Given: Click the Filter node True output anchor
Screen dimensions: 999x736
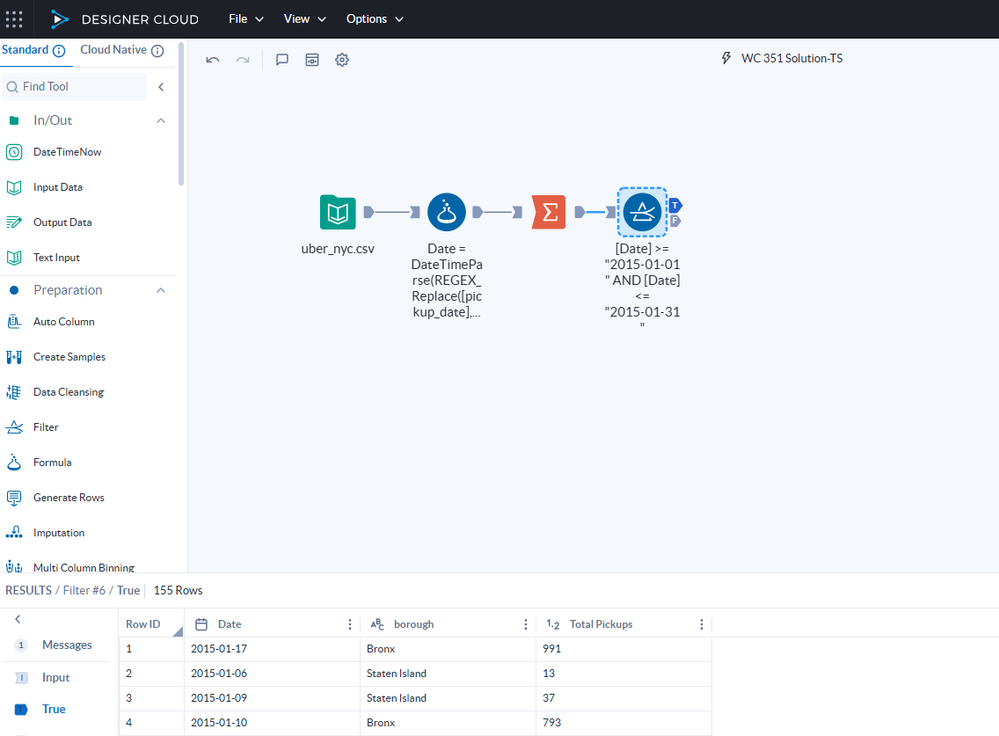Looking at the screenshot, I should (676, 205).
